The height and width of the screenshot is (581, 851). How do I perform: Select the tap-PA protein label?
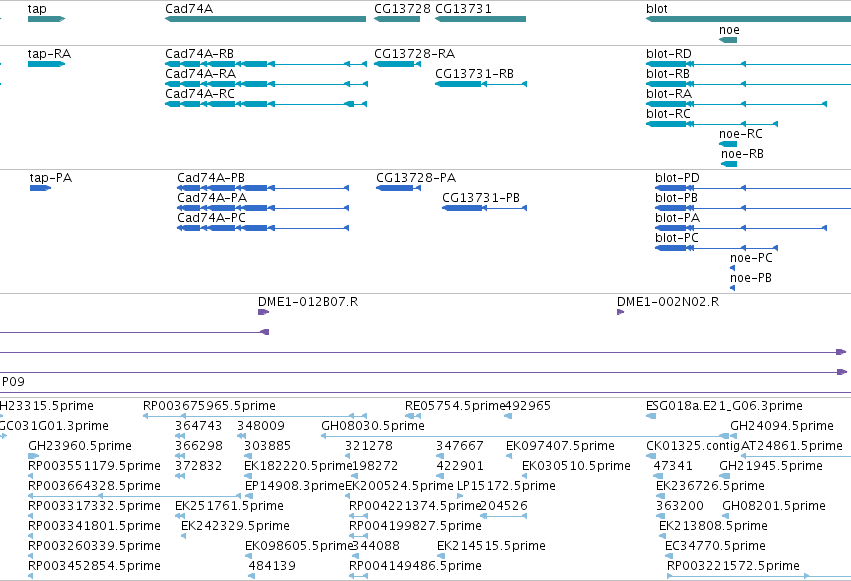(x=50, y=178)
